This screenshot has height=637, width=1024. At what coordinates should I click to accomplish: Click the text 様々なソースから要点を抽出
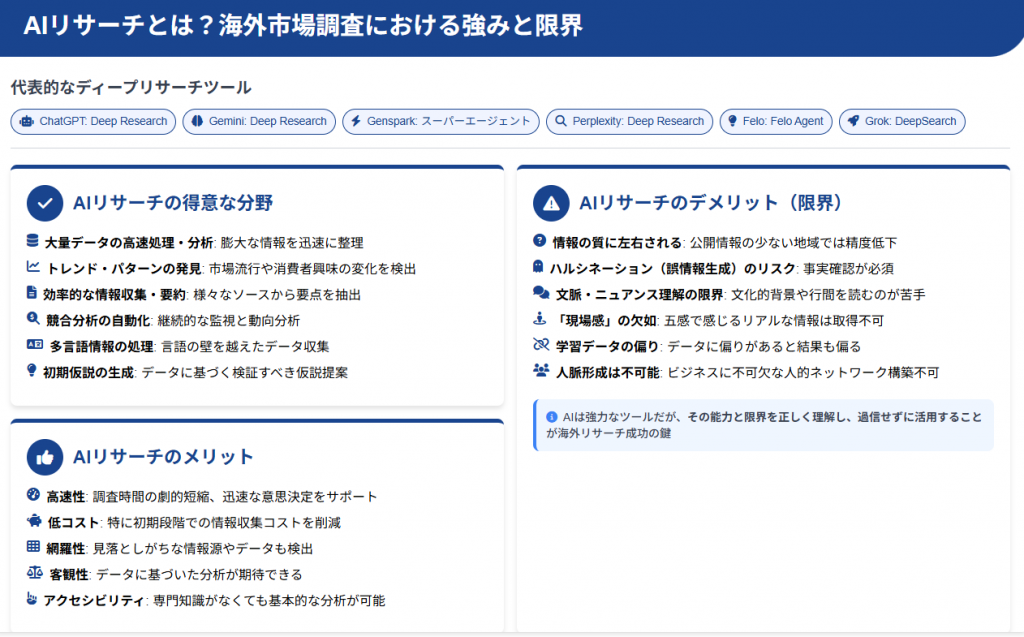277,295
